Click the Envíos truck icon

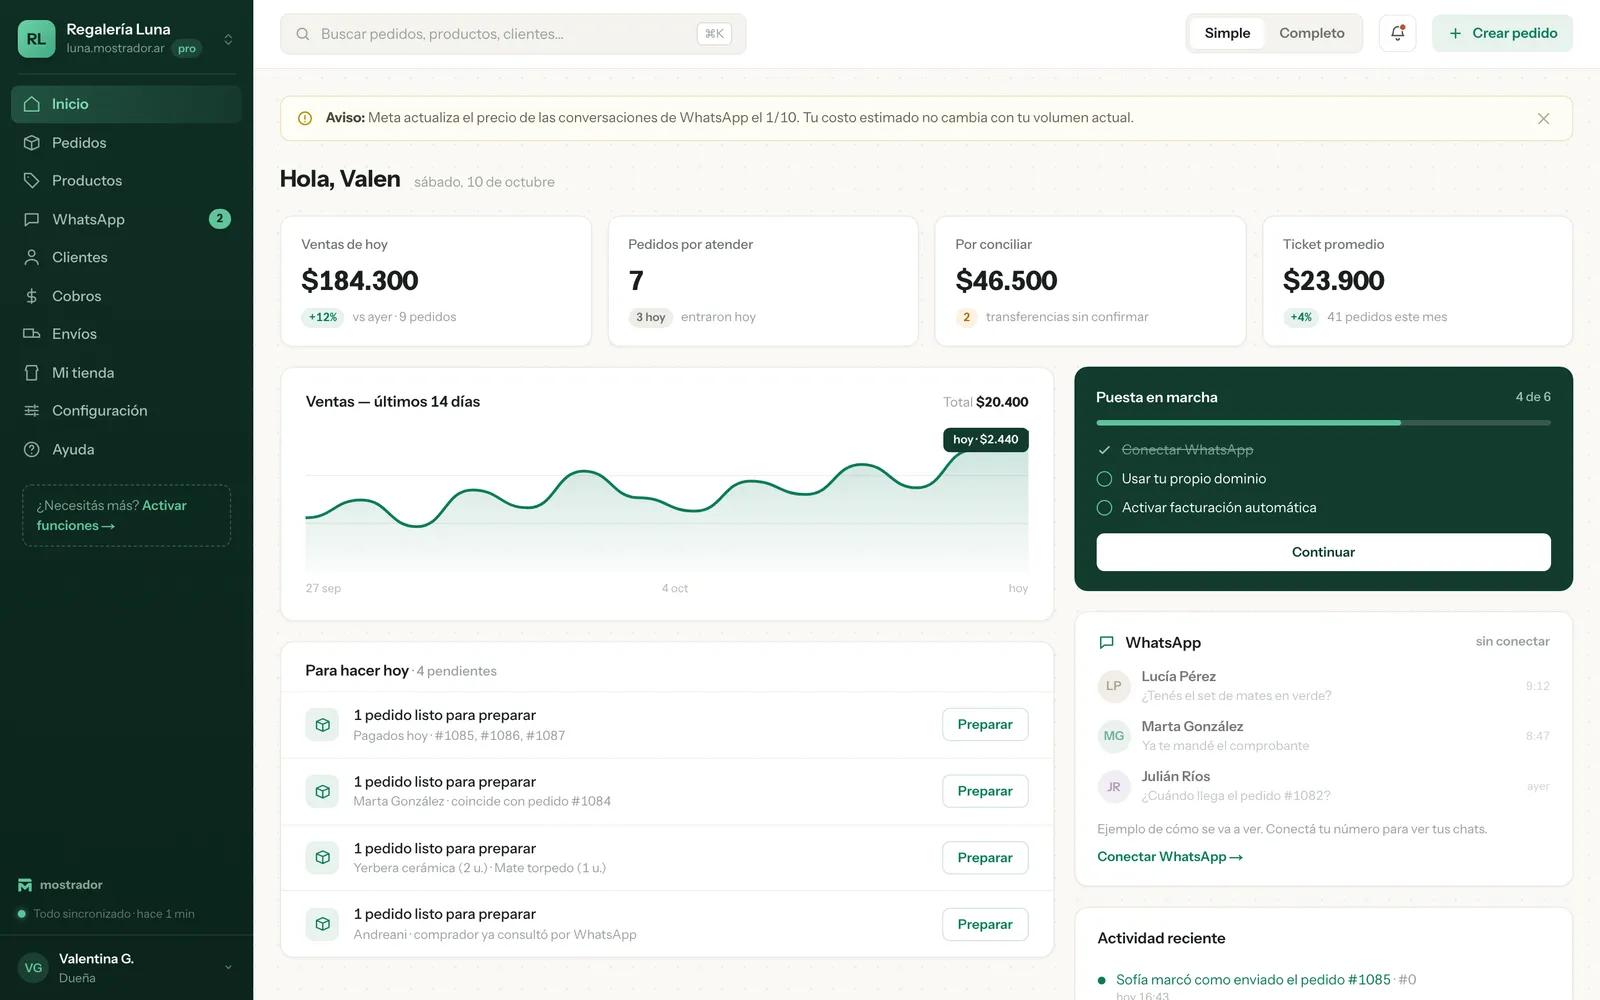[x=32, y=334]
